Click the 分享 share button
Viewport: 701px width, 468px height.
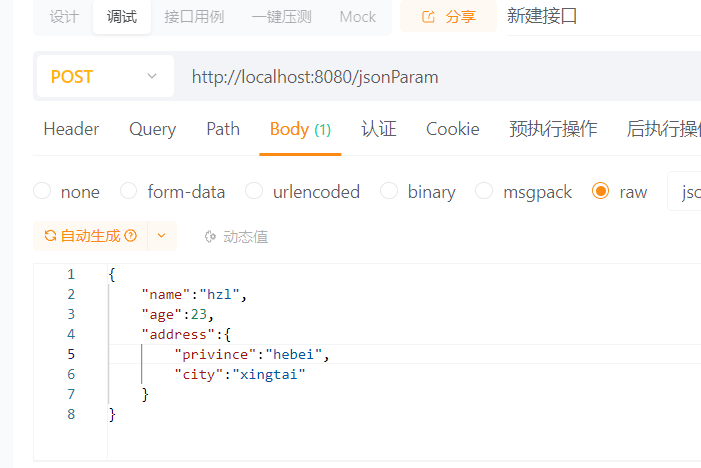pos(448,17)
